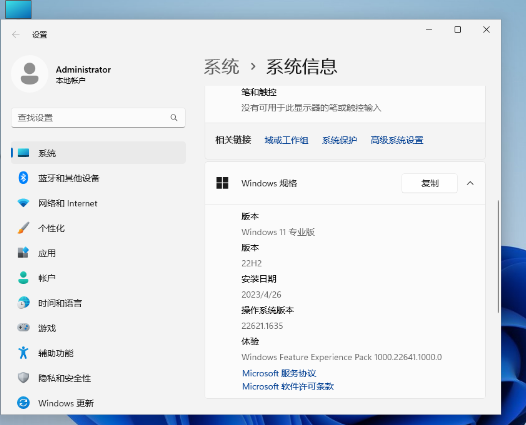Click the vertical scrollbar of the content pane
The height and width of the screenshot is (425, 526).
[x=498, y=256]
